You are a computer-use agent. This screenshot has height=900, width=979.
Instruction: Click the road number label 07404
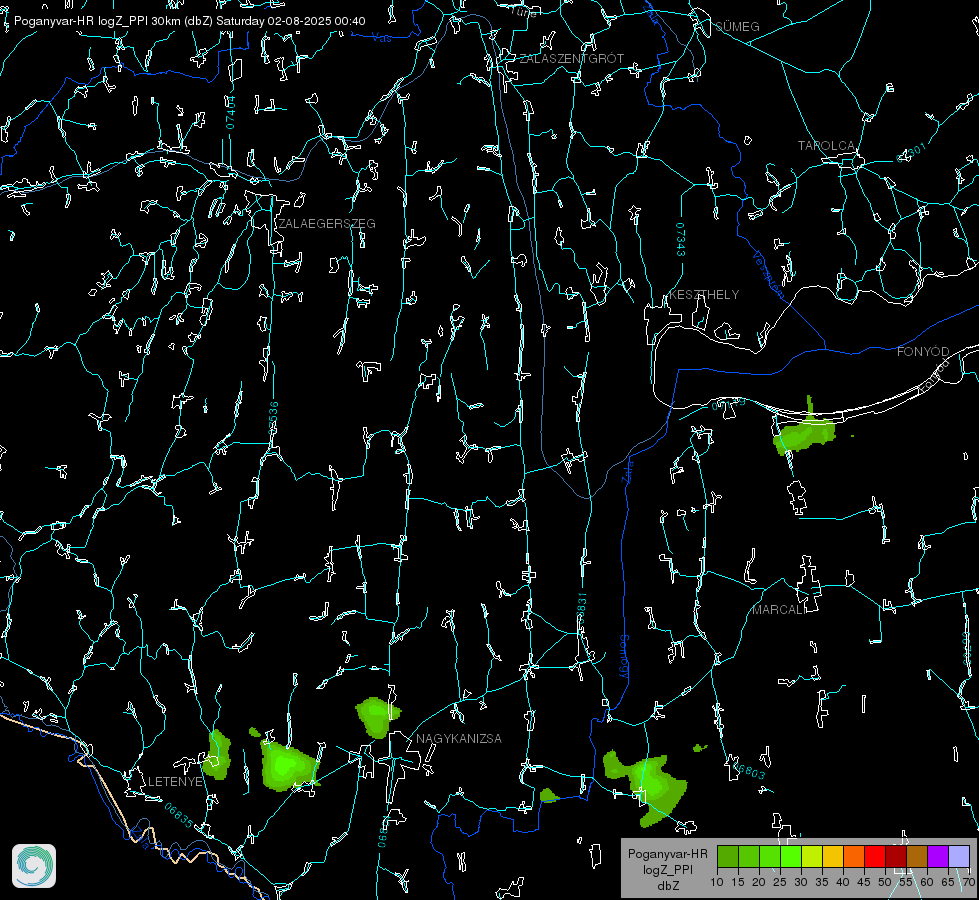[230, 112]
